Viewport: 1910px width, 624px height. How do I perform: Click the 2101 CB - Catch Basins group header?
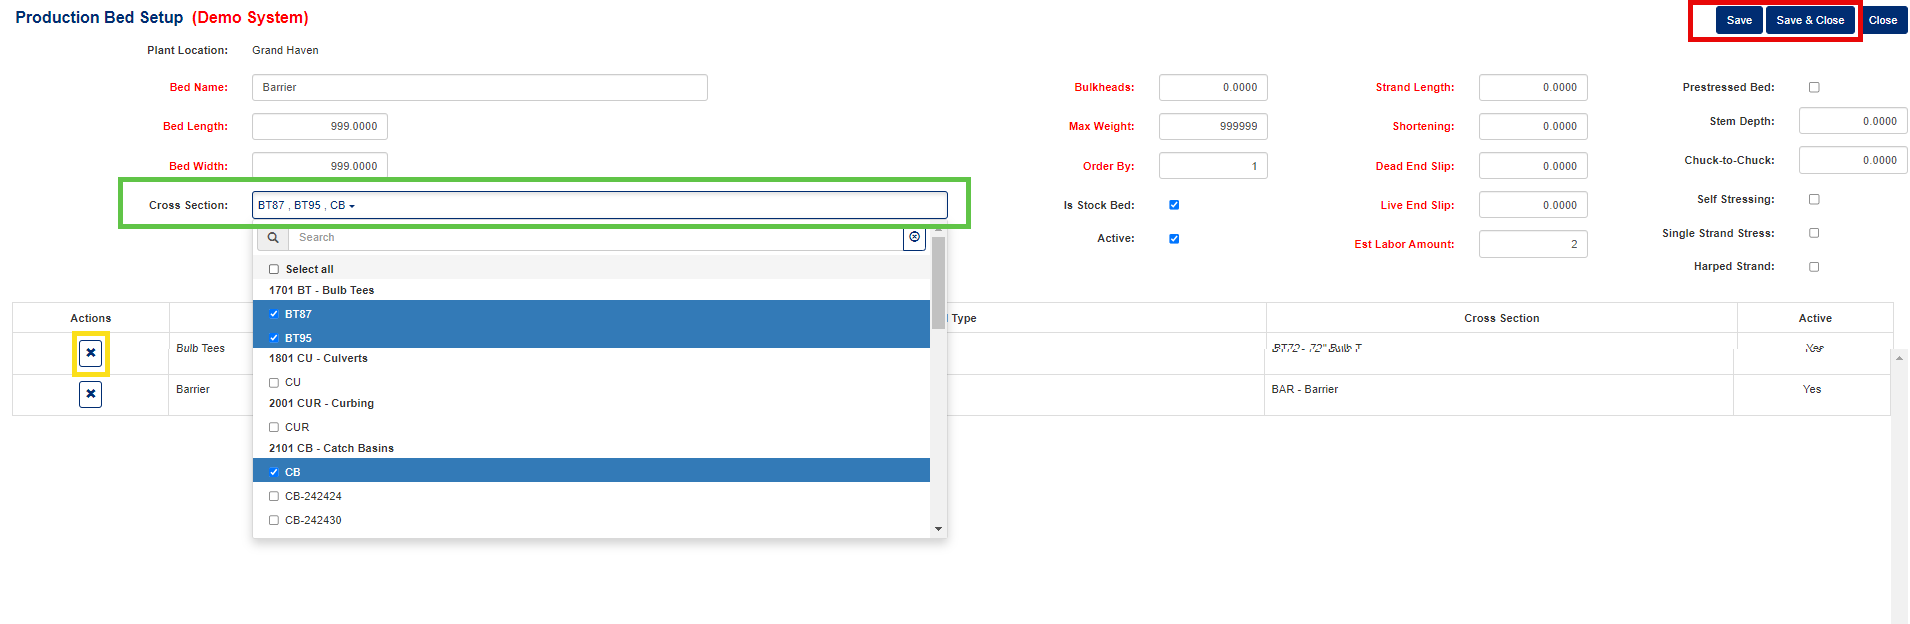[x=331, y=448]
